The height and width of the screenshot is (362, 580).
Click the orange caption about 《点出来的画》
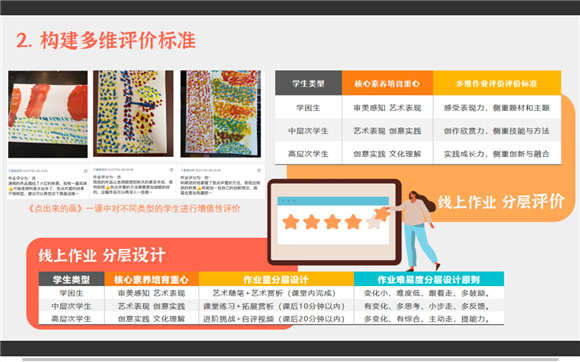click(134, 209)
